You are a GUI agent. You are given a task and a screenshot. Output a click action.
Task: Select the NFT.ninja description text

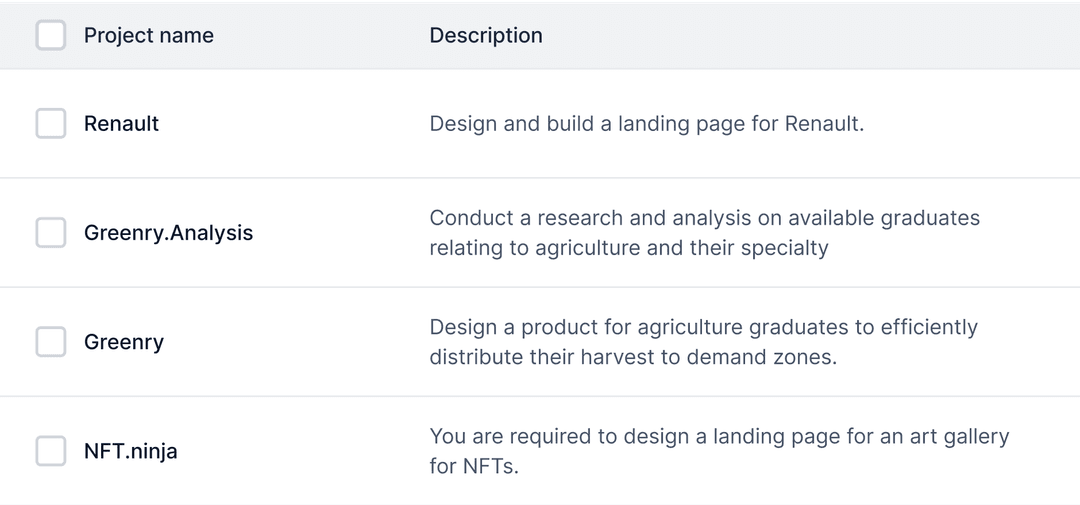[718, 451]
